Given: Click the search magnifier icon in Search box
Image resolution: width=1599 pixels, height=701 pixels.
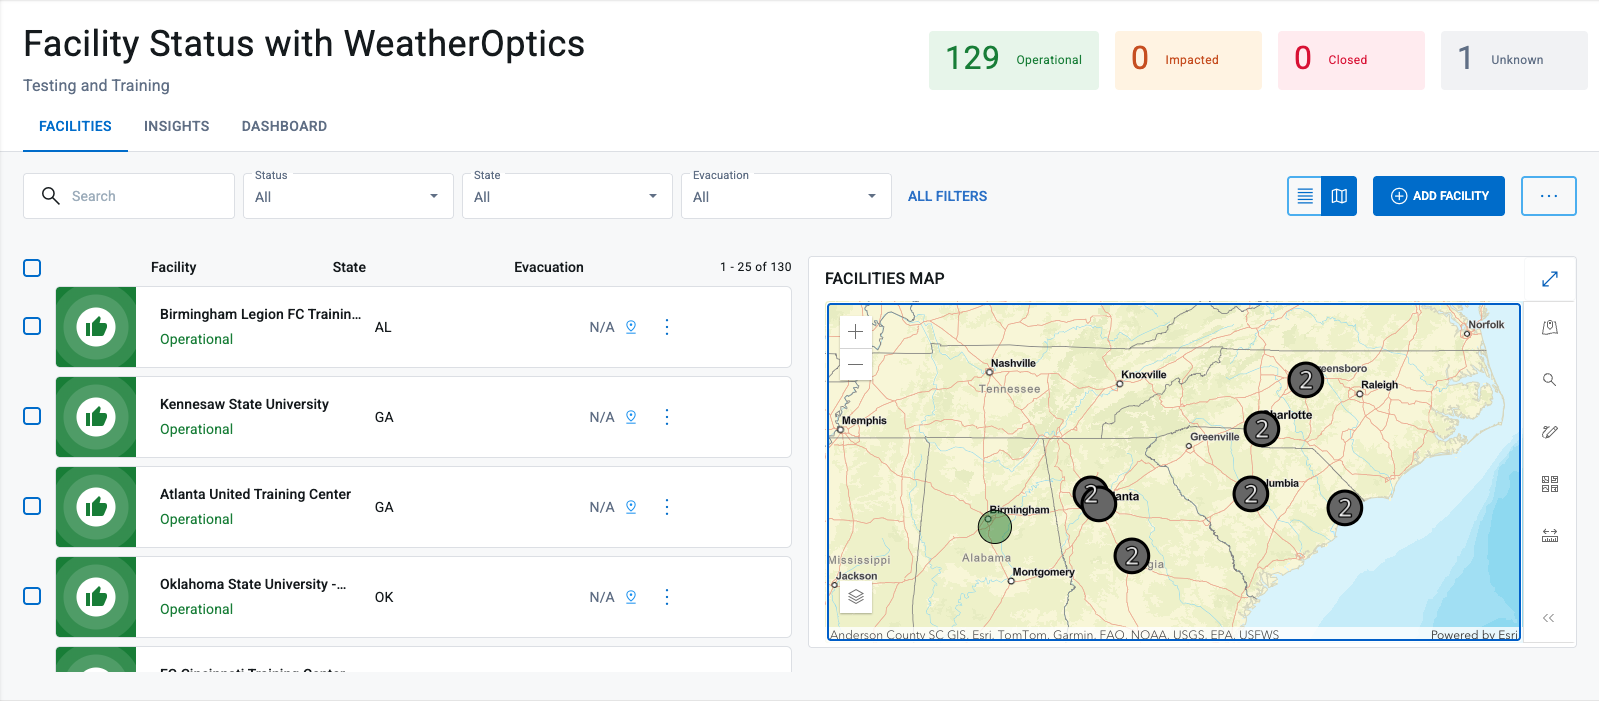Looking at the screenshot, I should [51, 196].
